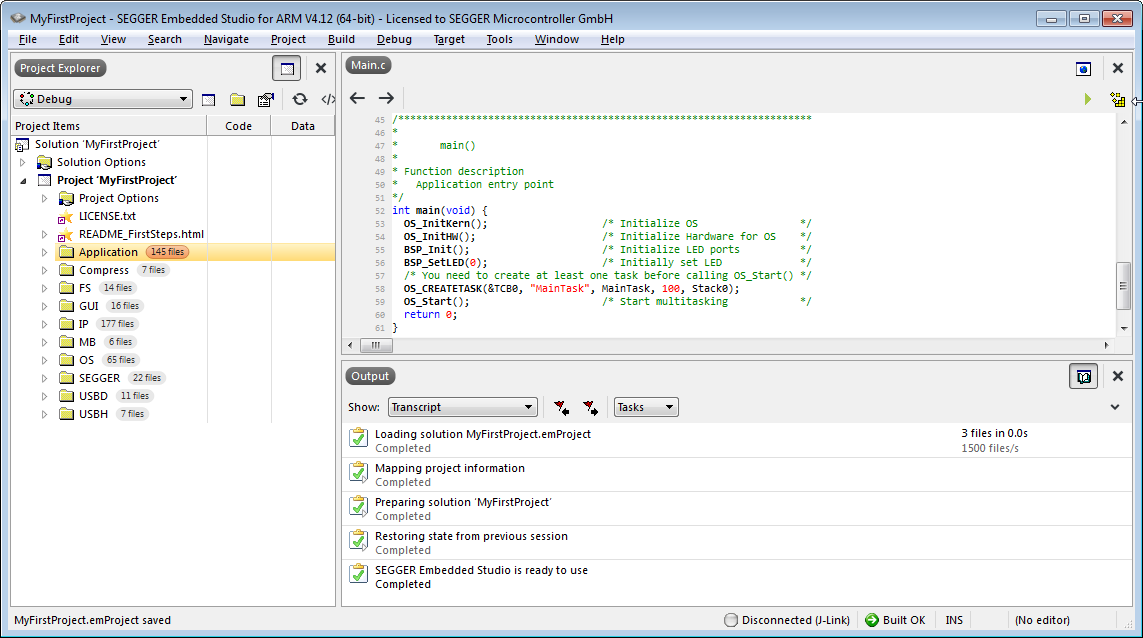Screen dimensions: 1143x638
Task: Collapse the Project 'MyFirstProject' node
Action: (23, 180)
